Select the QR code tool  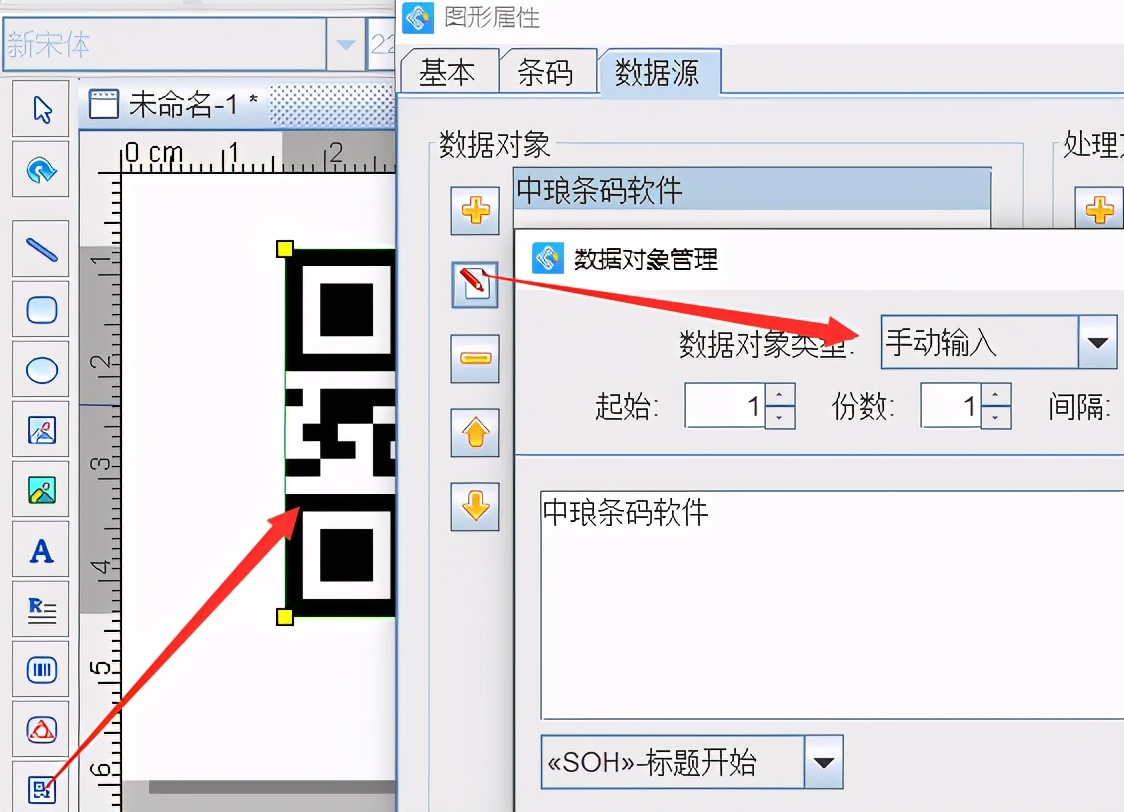pyautogui.click(x=41, y=788)
